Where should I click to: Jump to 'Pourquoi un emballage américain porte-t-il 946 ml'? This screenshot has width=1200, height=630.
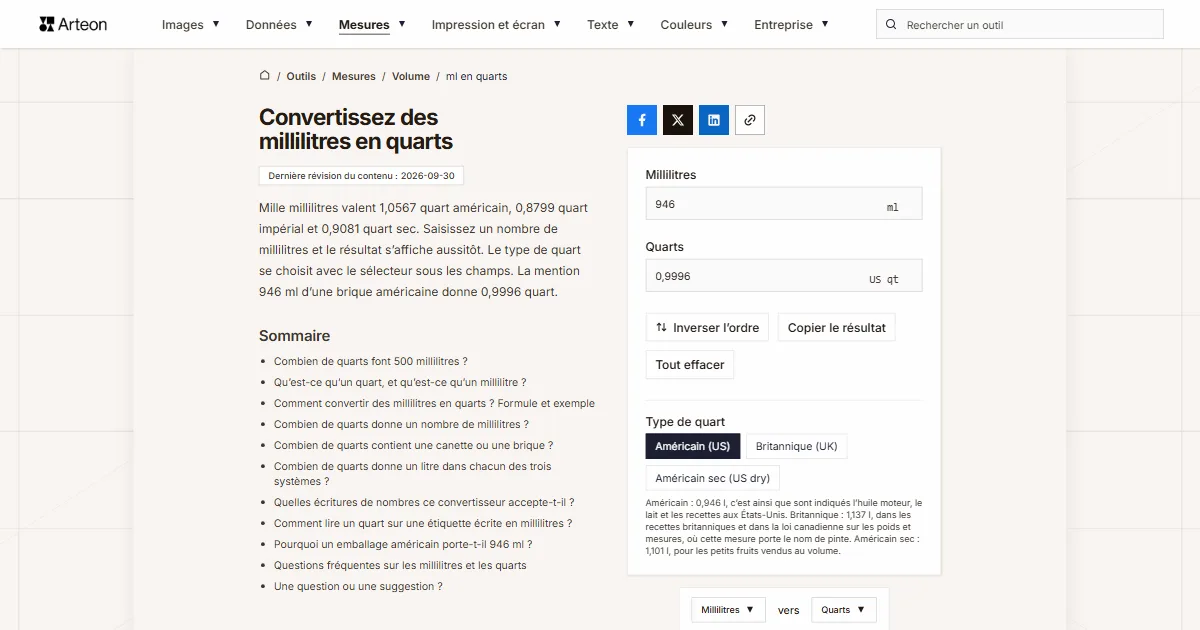[403, 544]
